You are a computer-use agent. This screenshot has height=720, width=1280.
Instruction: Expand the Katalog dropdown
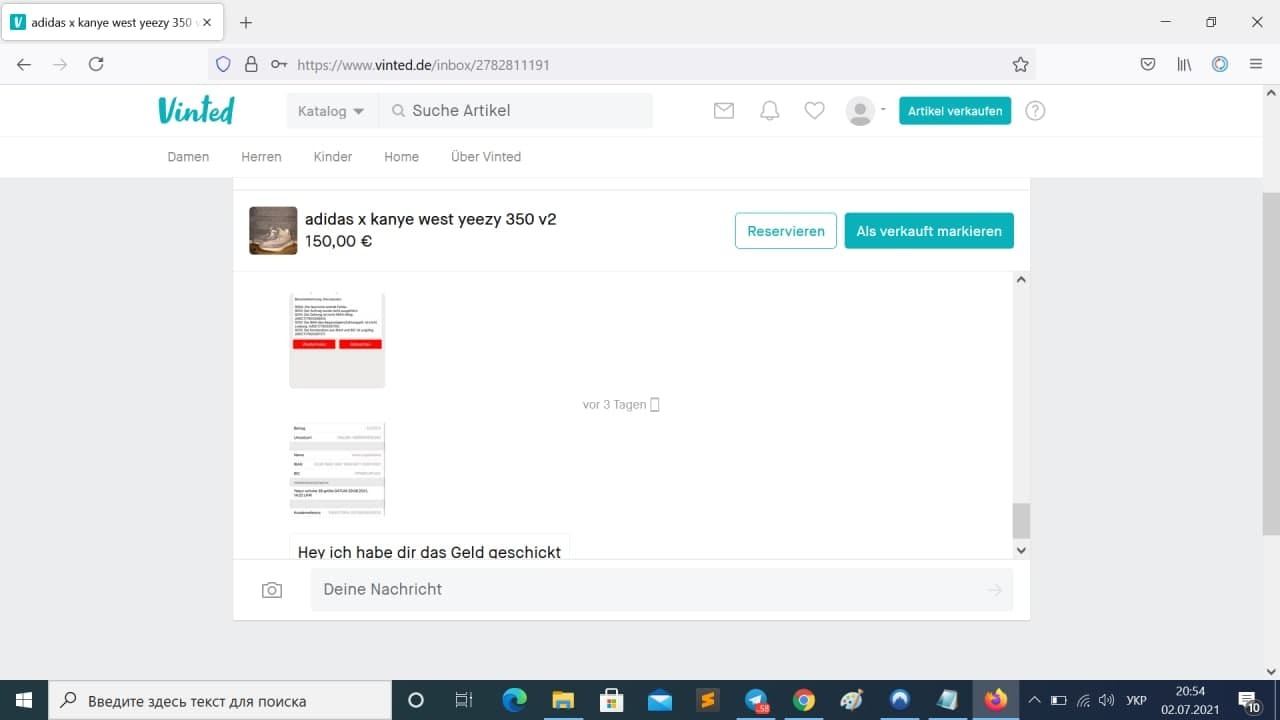(331, 111)
